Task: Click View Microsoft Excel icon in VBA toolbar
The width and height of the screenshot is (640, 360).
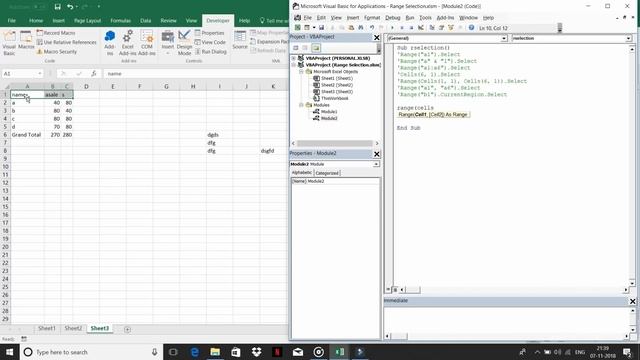Action: click(x=298, y=27)
